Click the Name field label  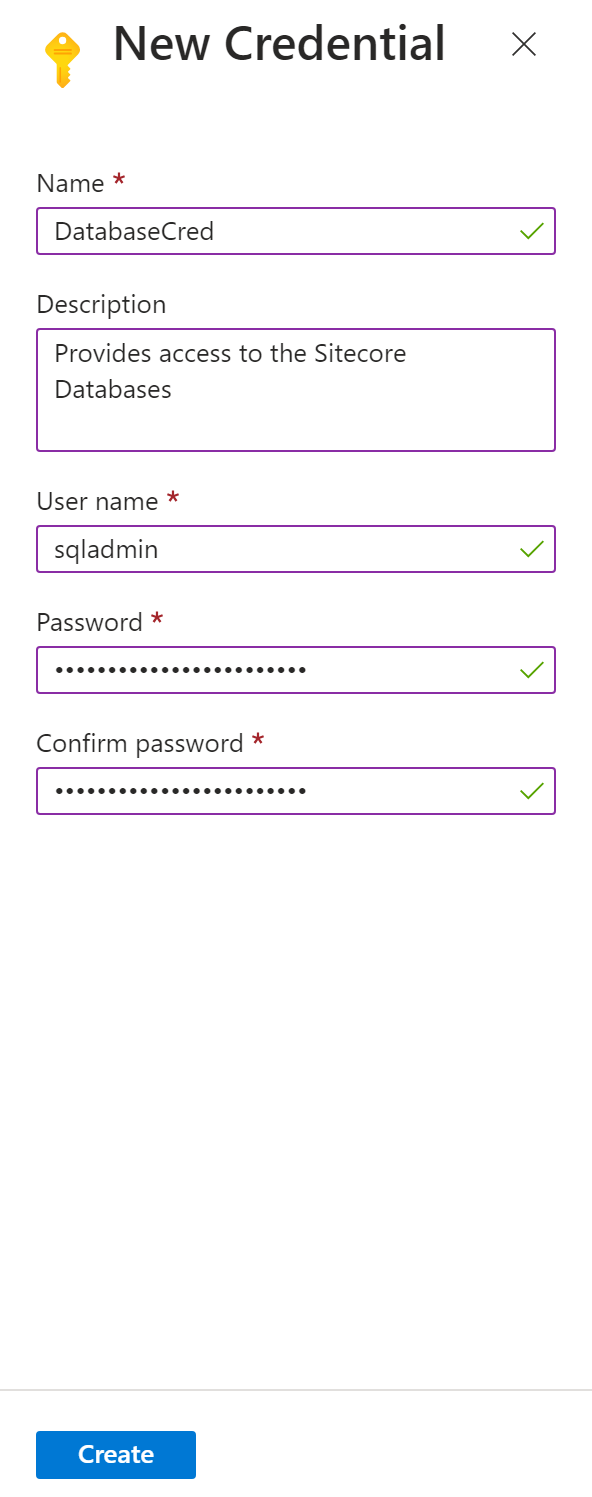pyautogui.click(x=70, y=183)
